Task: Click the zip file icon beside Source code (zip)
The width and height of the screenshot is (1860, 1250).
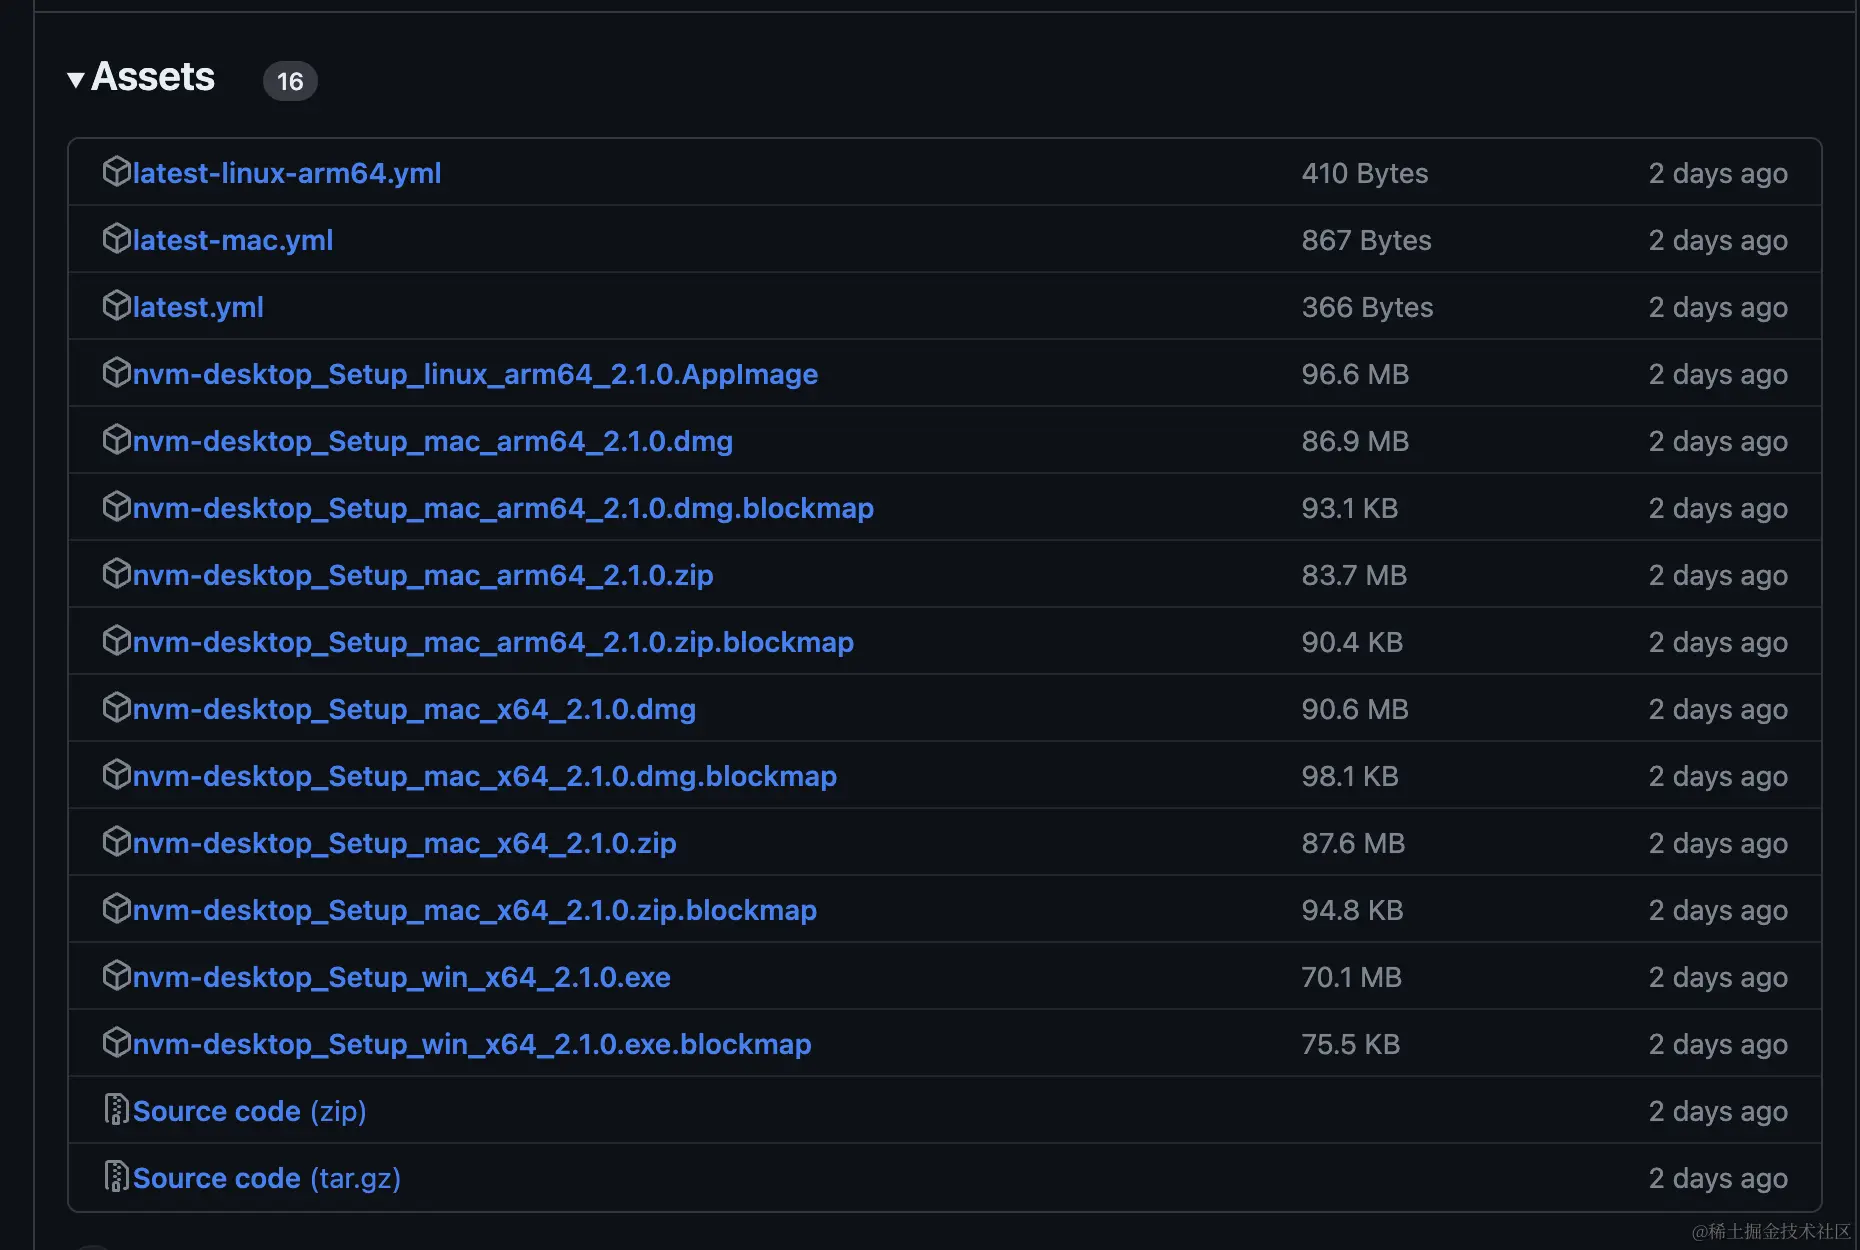Action: (117, 1110)
